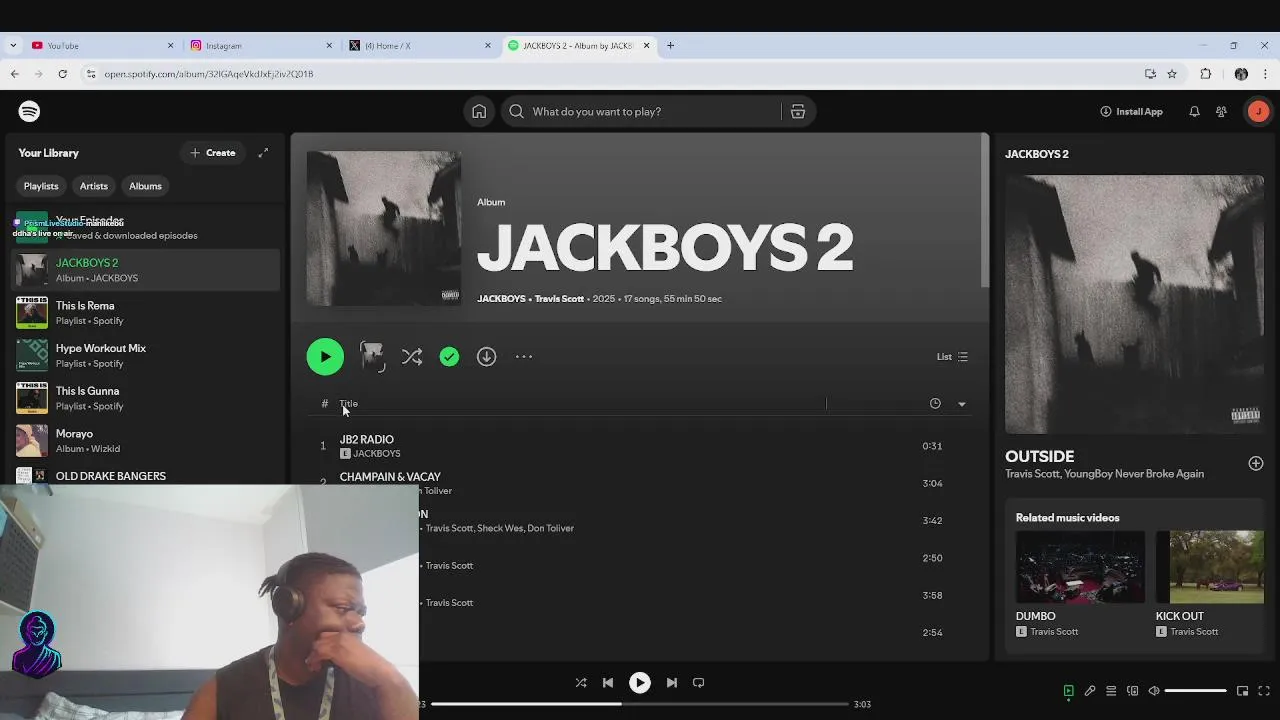The image size is (1280, 720).
Task: Reload the page
Action: (x=62, y=74)
